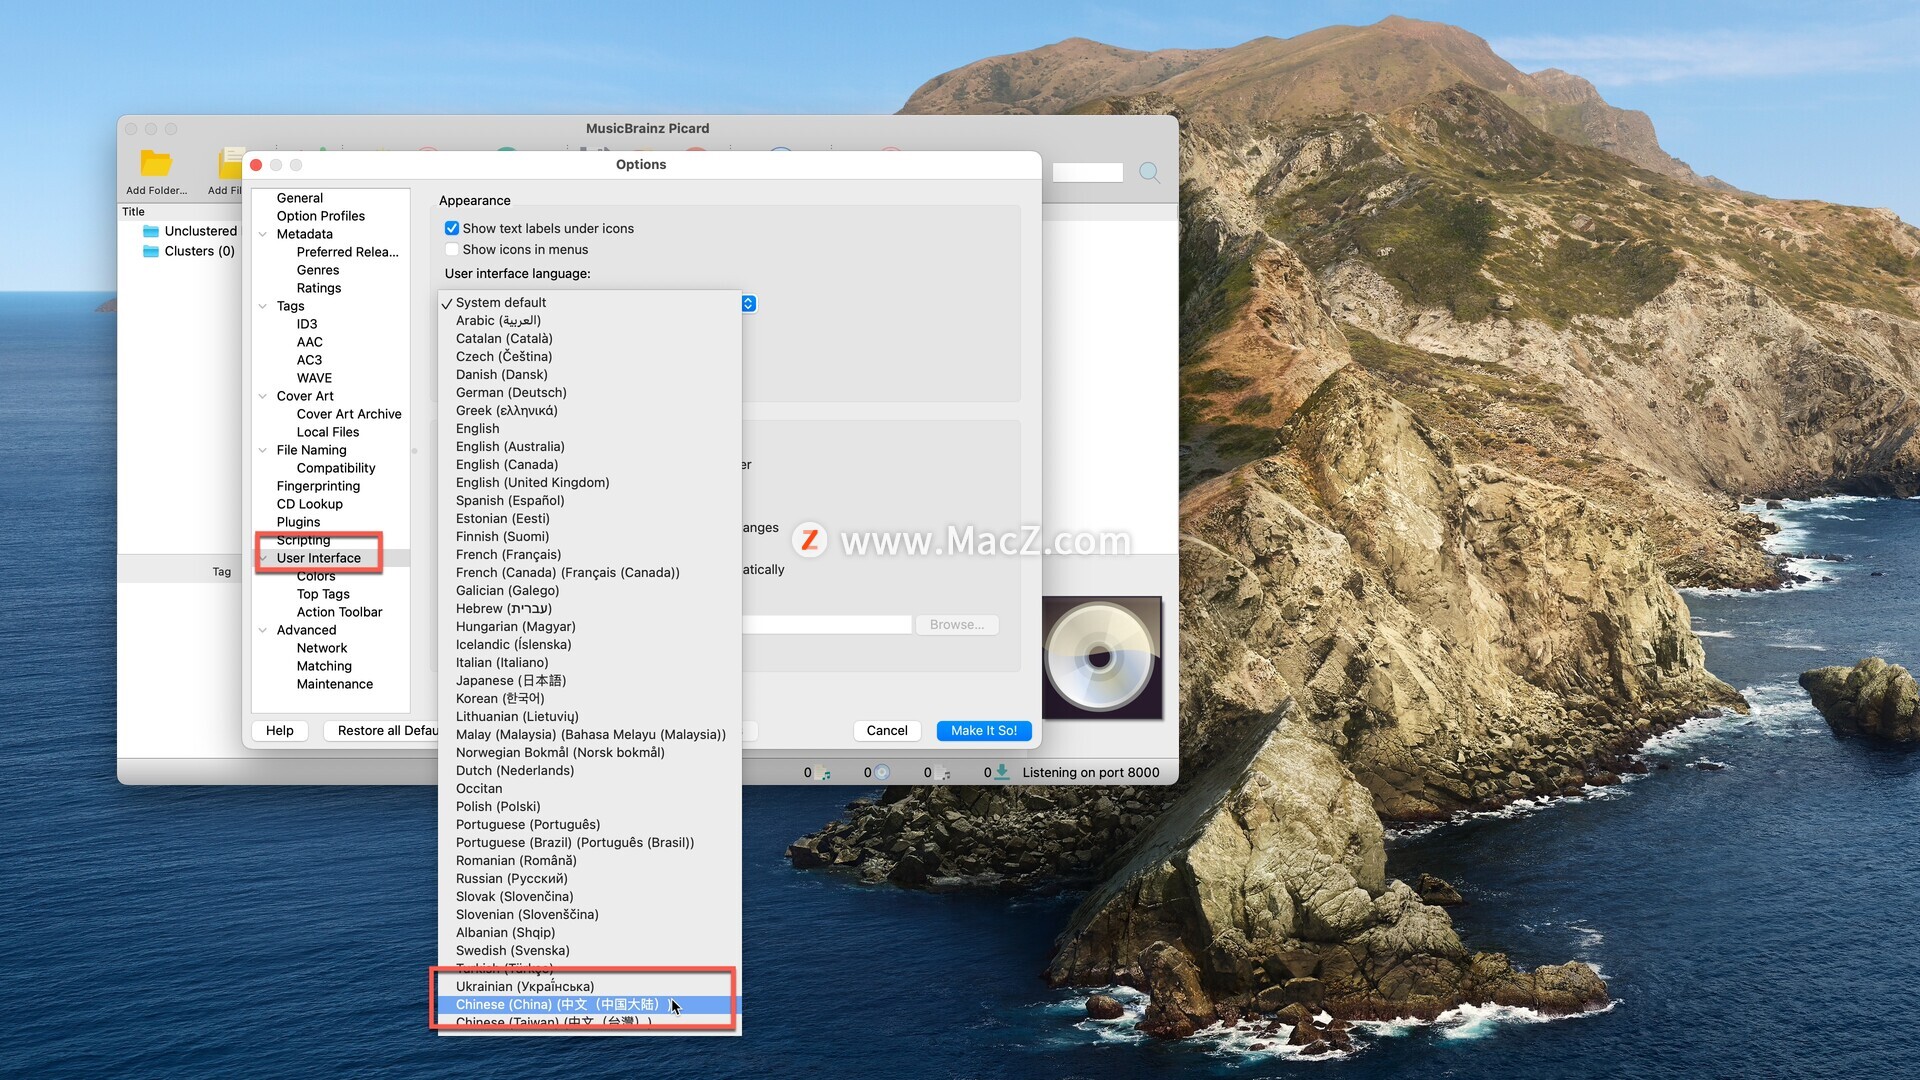Click the pending downloads status icon
The height and width of the screenshot is (1080, 1920).
click(x=1002, y=772)
